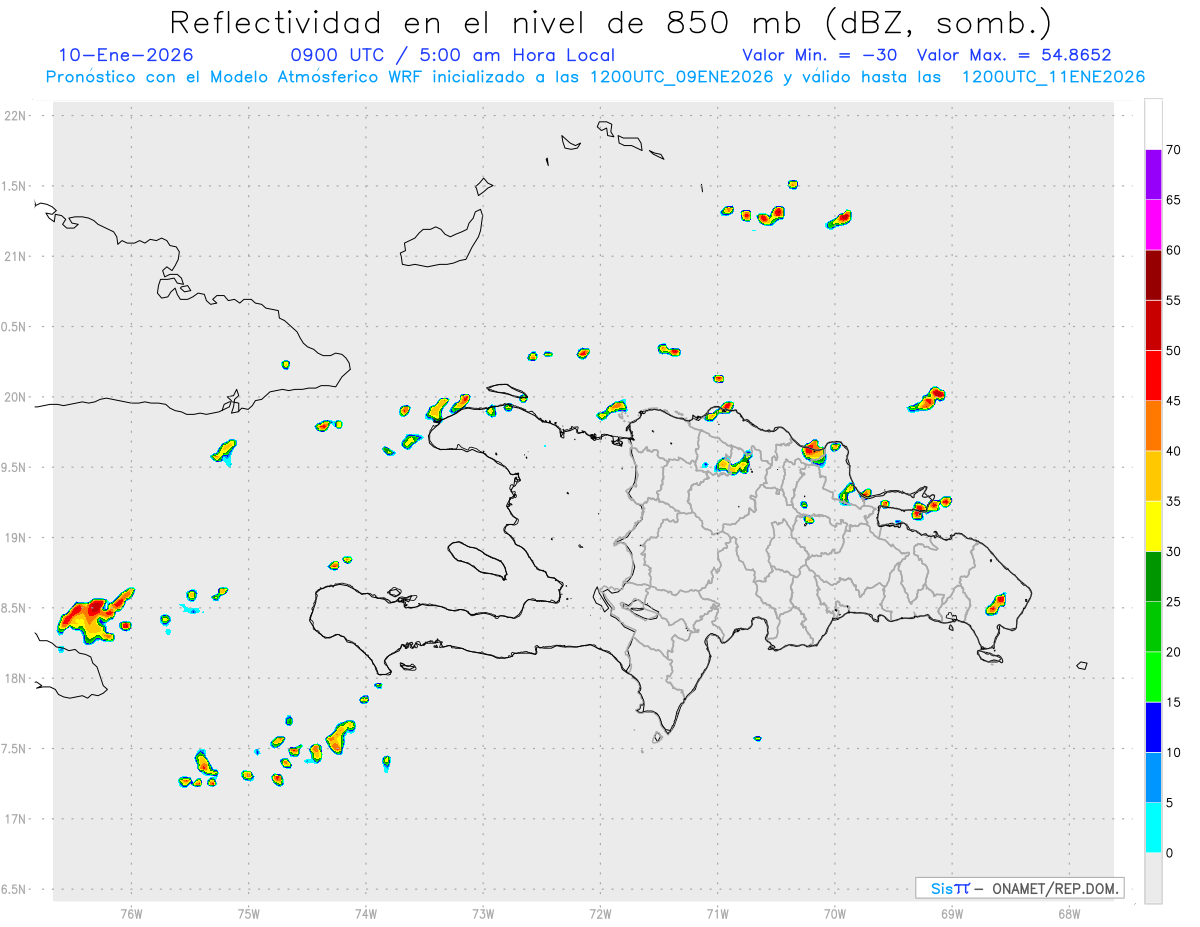The image size is (1200, 927).
Task: Pick the cyan 0–5 dBZ colorbar segment
Action: [x=1153, y=827]
